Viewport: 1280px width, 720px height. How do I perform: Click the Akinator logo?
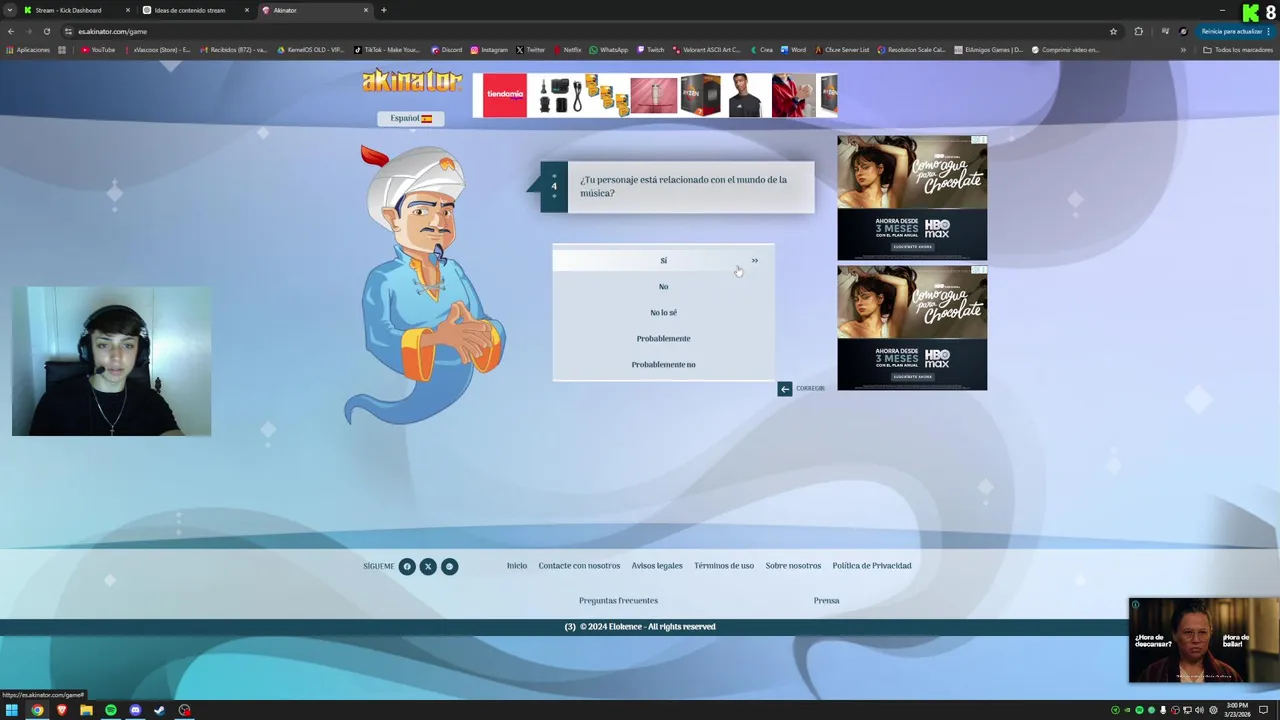[x=412, y=81]
